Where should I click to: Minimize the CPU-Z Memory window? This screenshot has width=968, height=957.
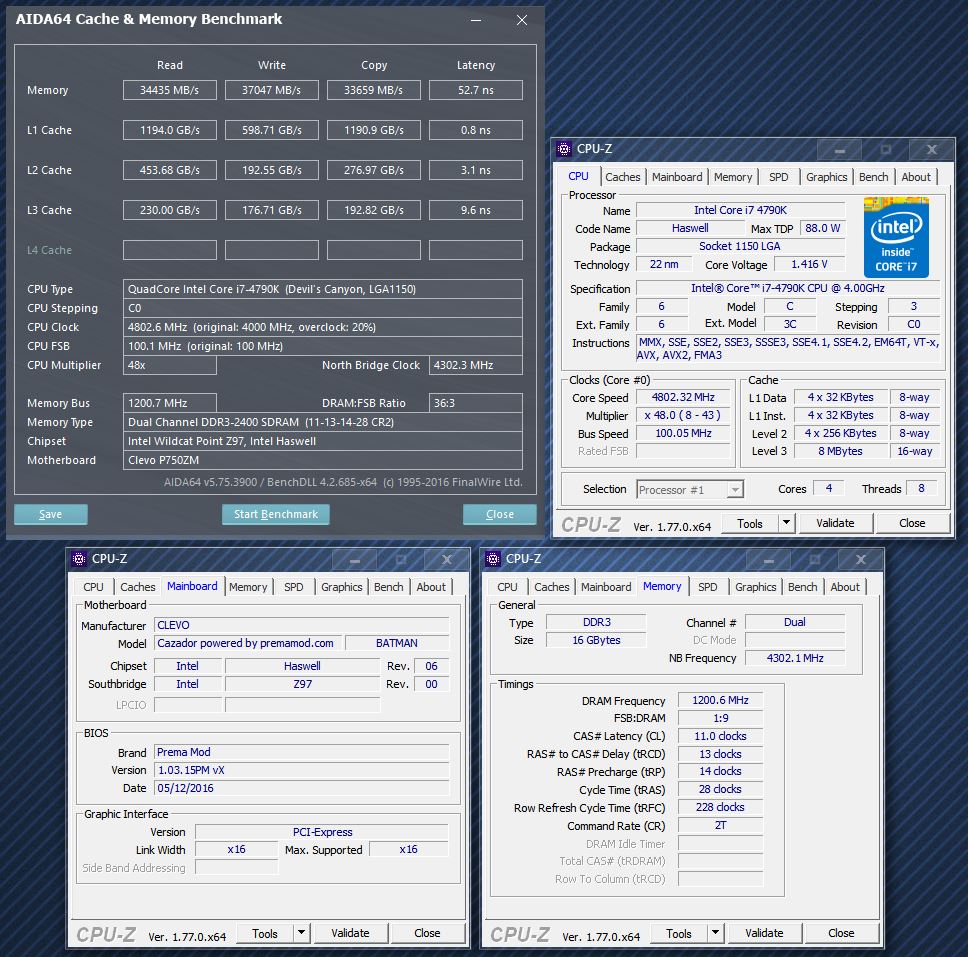coord(769,560)
